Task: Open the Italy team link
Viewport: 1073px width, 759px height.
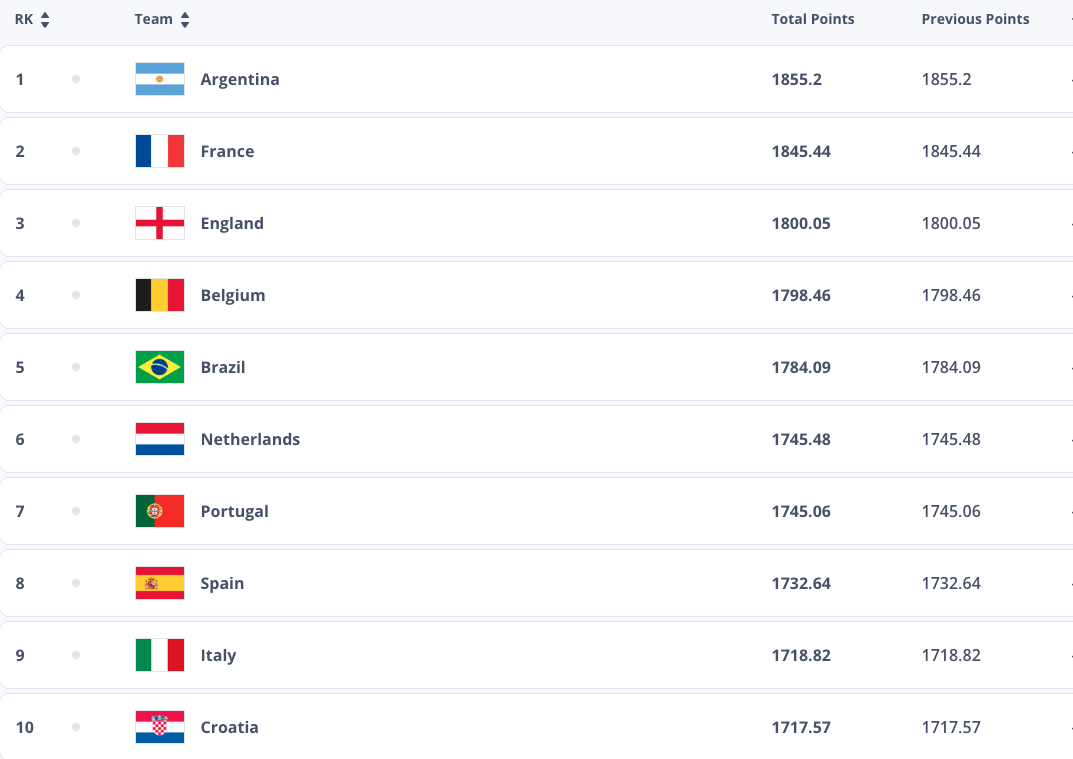Action: pyautogui.click(x=218, y=656)
